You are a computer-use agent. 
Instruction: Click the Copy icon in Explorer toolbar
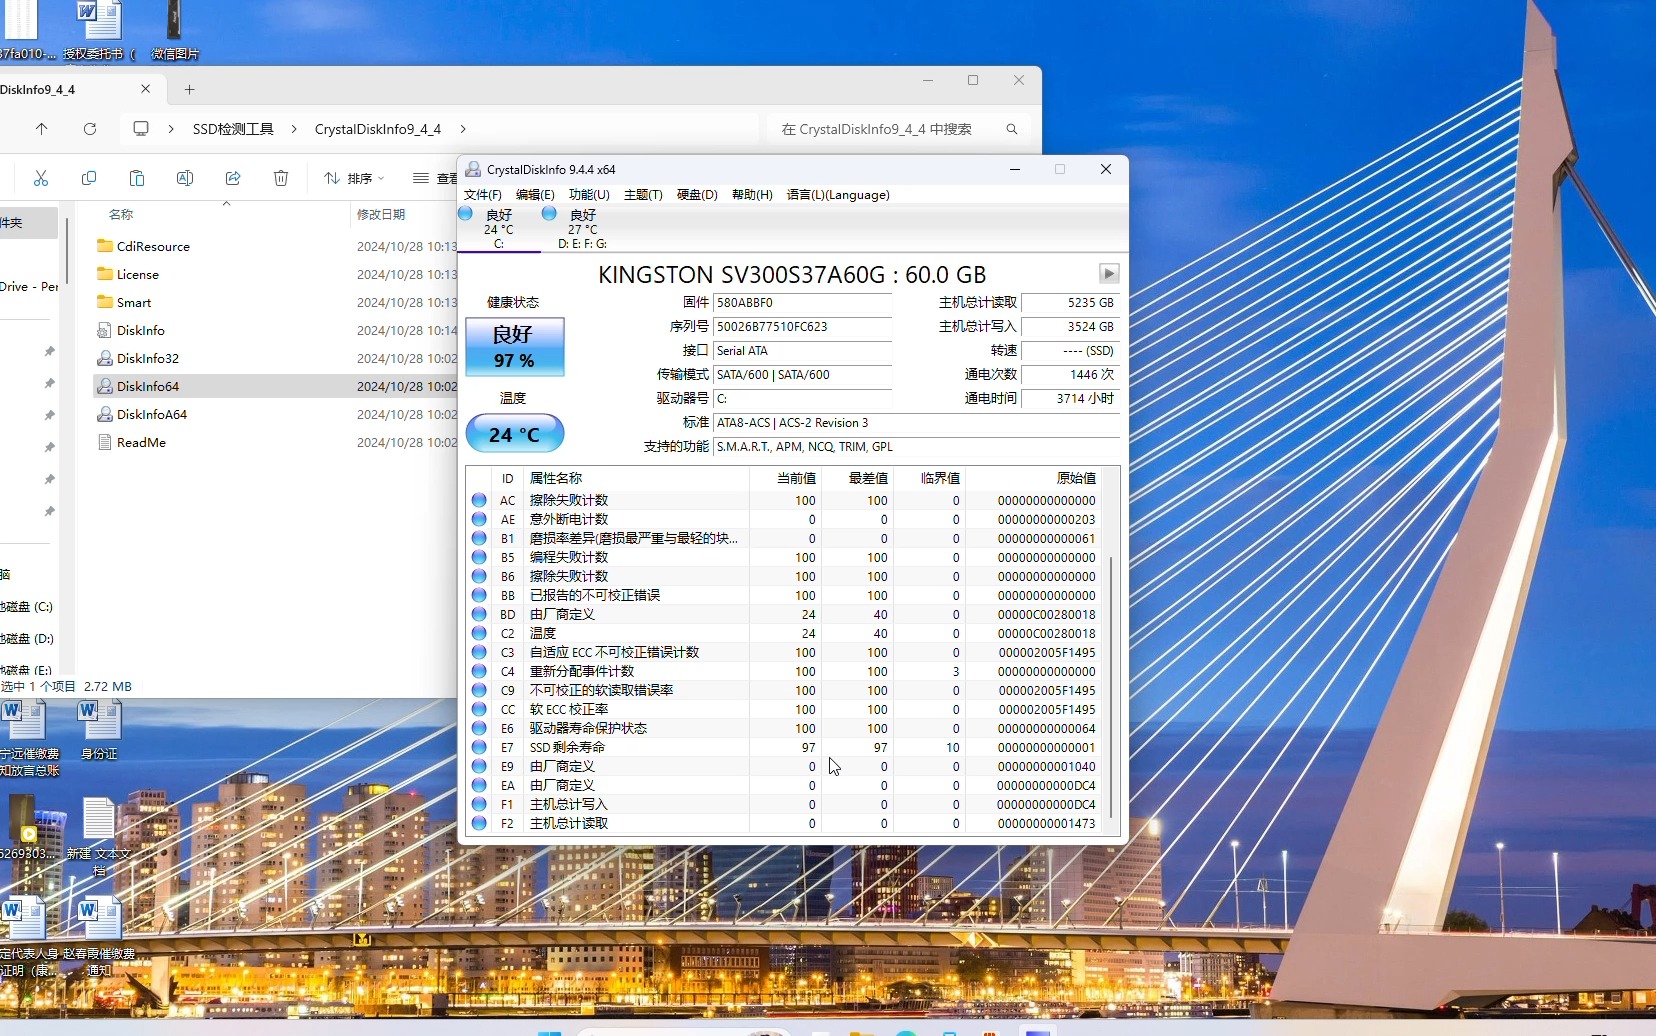(89, 178)
